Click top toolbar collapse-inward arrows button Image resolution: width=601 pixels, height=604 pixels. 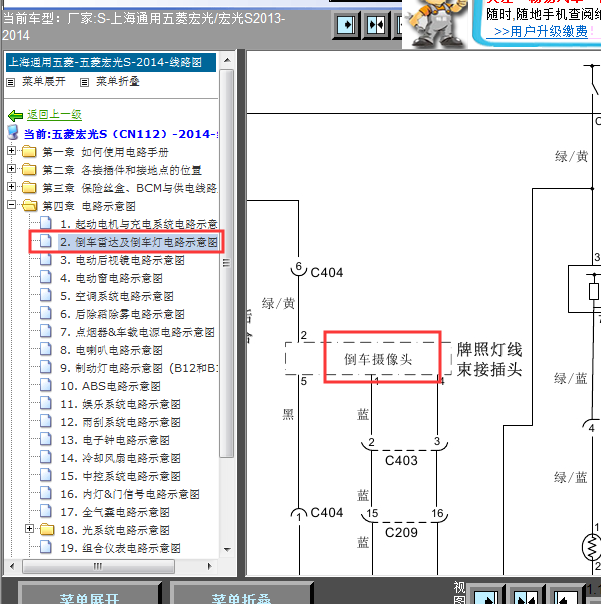point(376,25)
